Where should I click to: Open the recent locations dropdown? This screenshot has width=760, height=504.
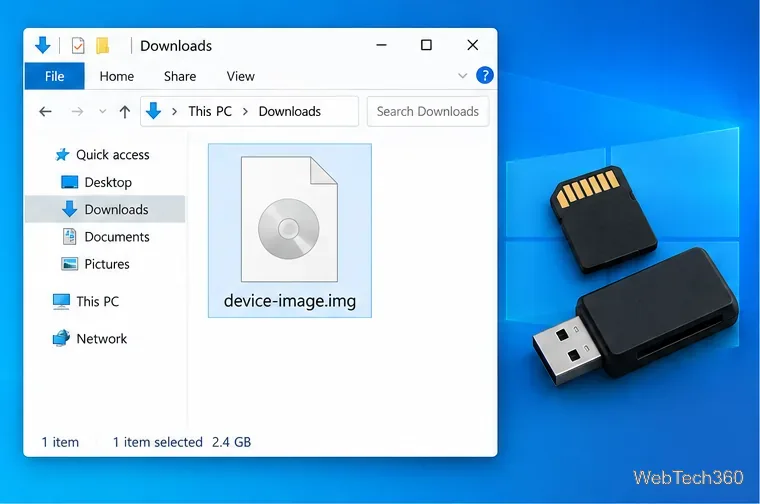(x=102, y=111)
